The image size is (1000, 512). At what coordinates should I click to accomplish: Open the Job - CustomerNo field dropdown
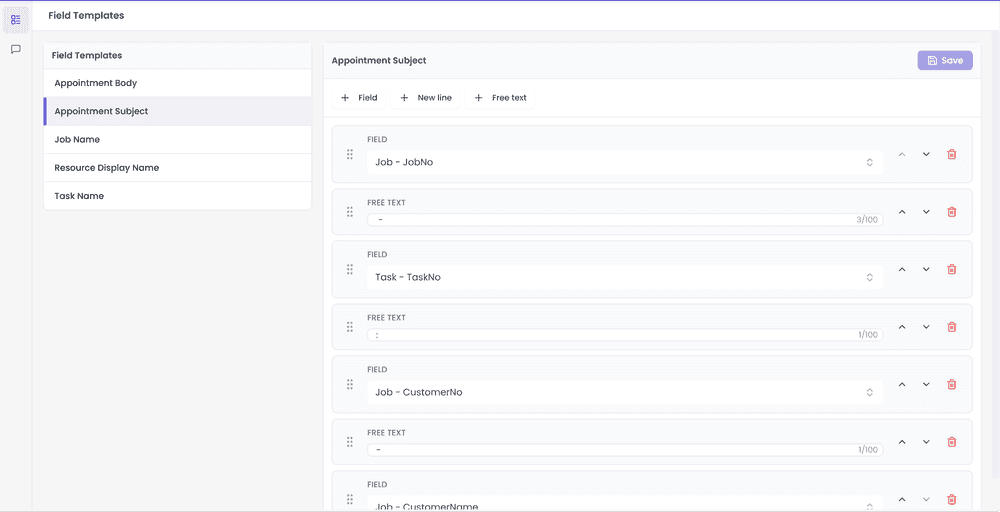[625, 392]
